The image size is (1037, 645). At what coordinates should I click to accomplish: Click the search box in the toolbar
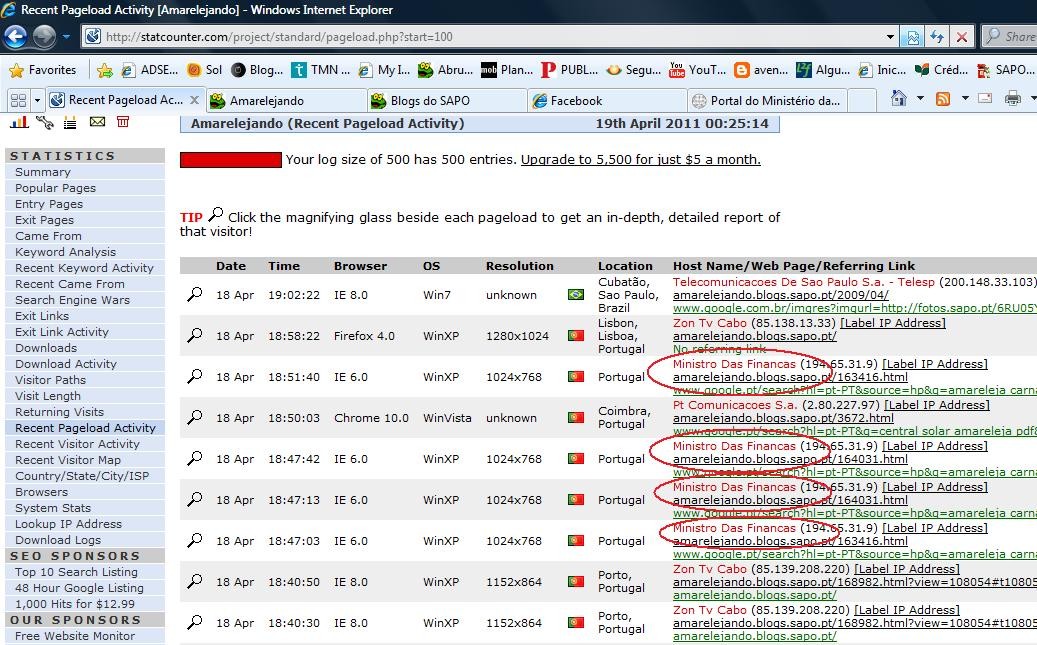tap(1010, 37)
